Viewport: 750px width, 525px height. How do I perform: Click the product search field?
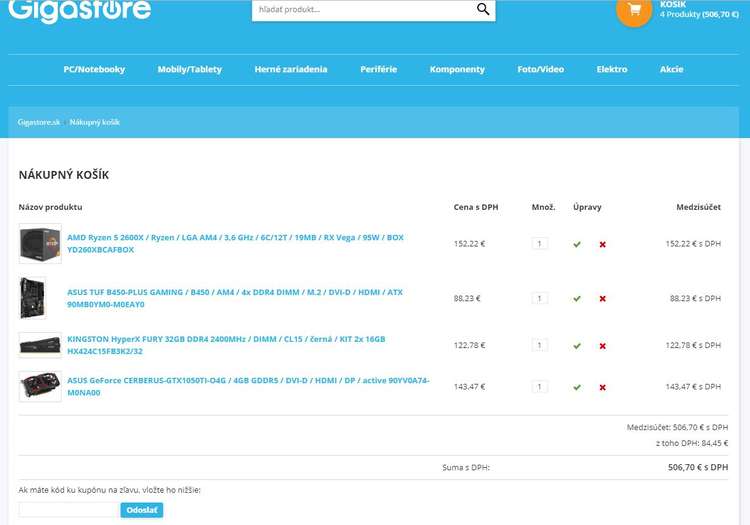tap(364, 10)
